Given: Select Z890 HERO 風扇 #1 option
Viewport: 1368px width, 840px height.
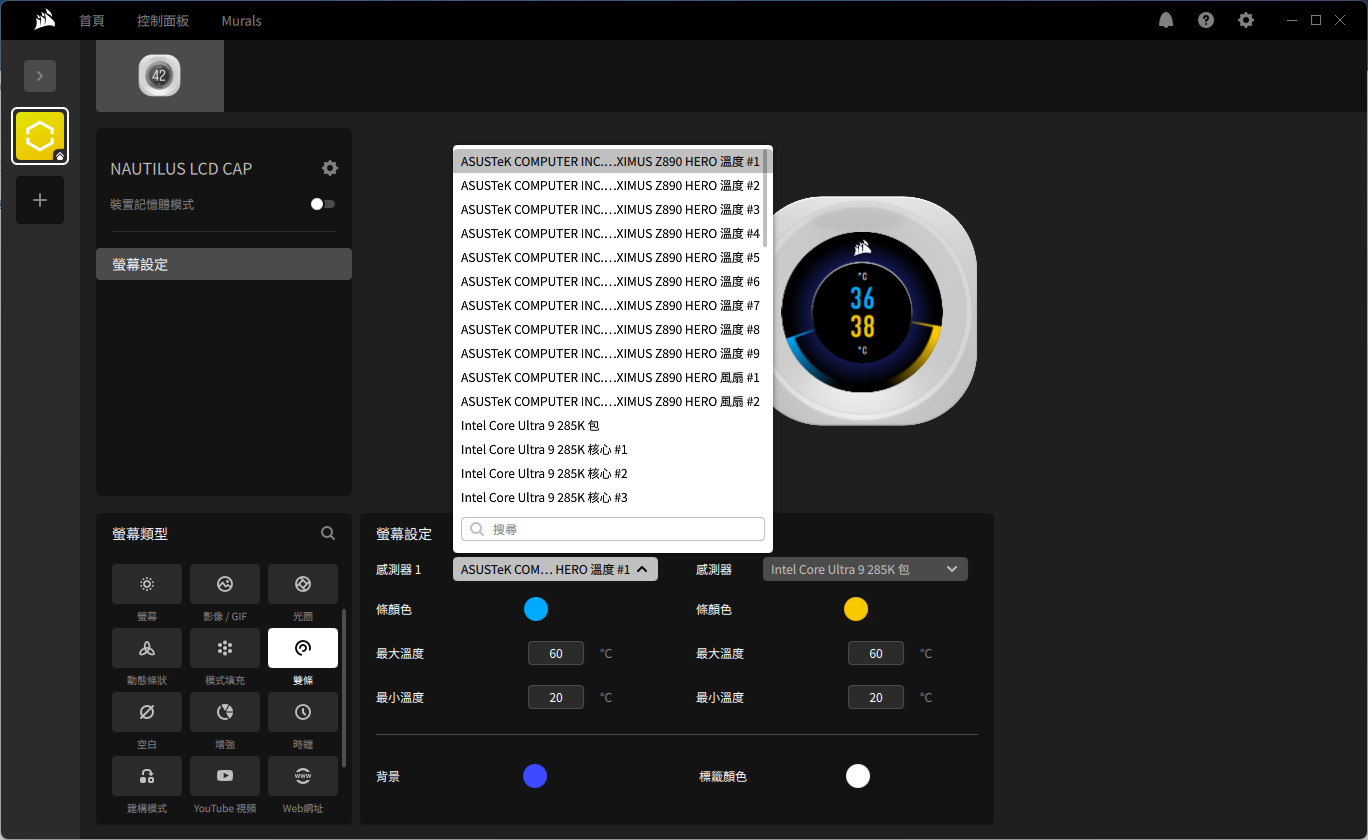Looking at the screenshot, I should pyautogui.click(x=609, y=377).
